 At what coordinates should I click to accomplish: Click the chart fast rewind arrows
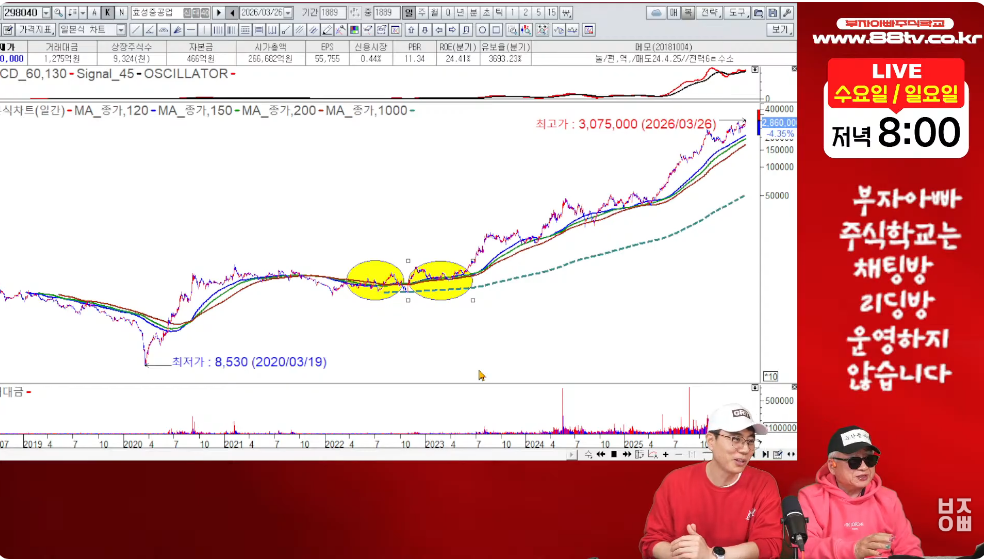coord(601,455)
